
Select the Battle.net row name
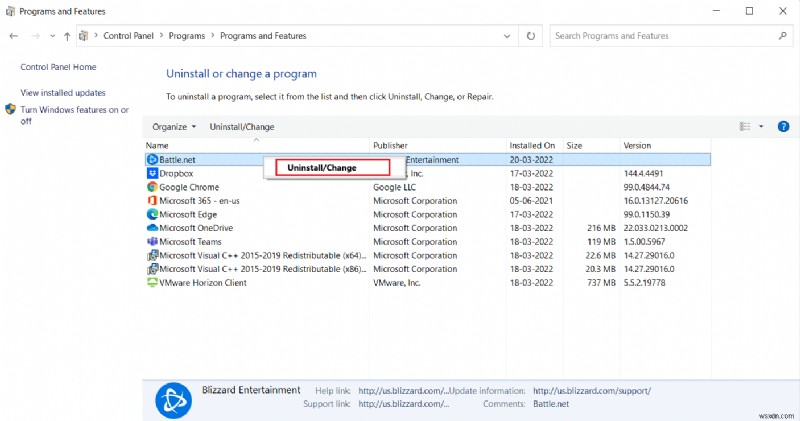177,160
